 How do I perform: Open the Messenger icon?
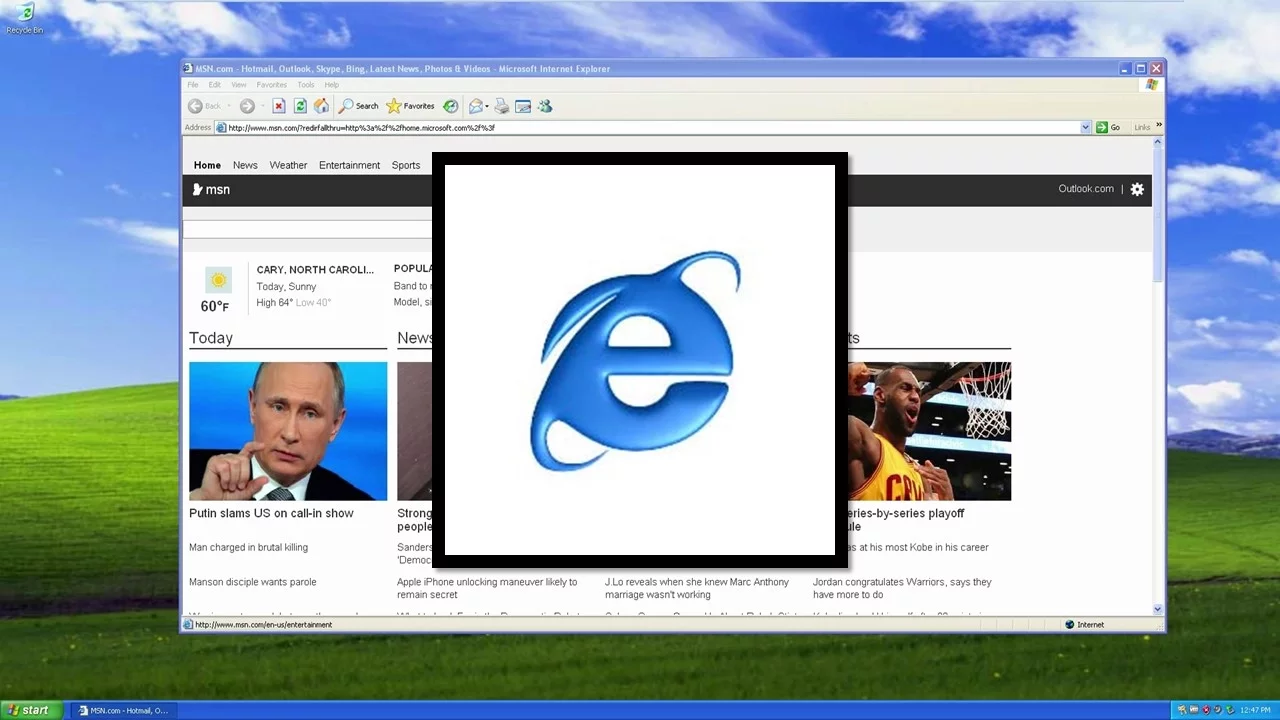click(x=545, y=106)
